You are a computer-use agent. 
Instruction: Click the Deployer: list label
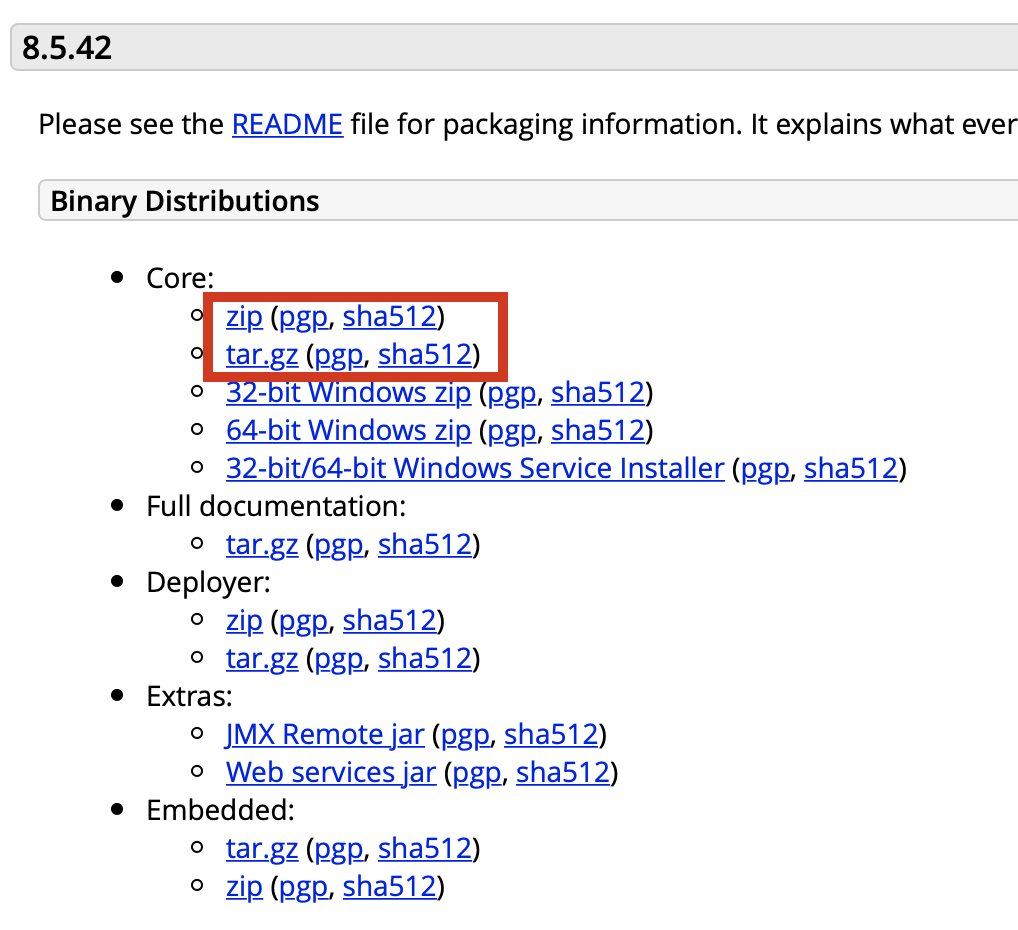pyautogui.click(x=208, y=583)
